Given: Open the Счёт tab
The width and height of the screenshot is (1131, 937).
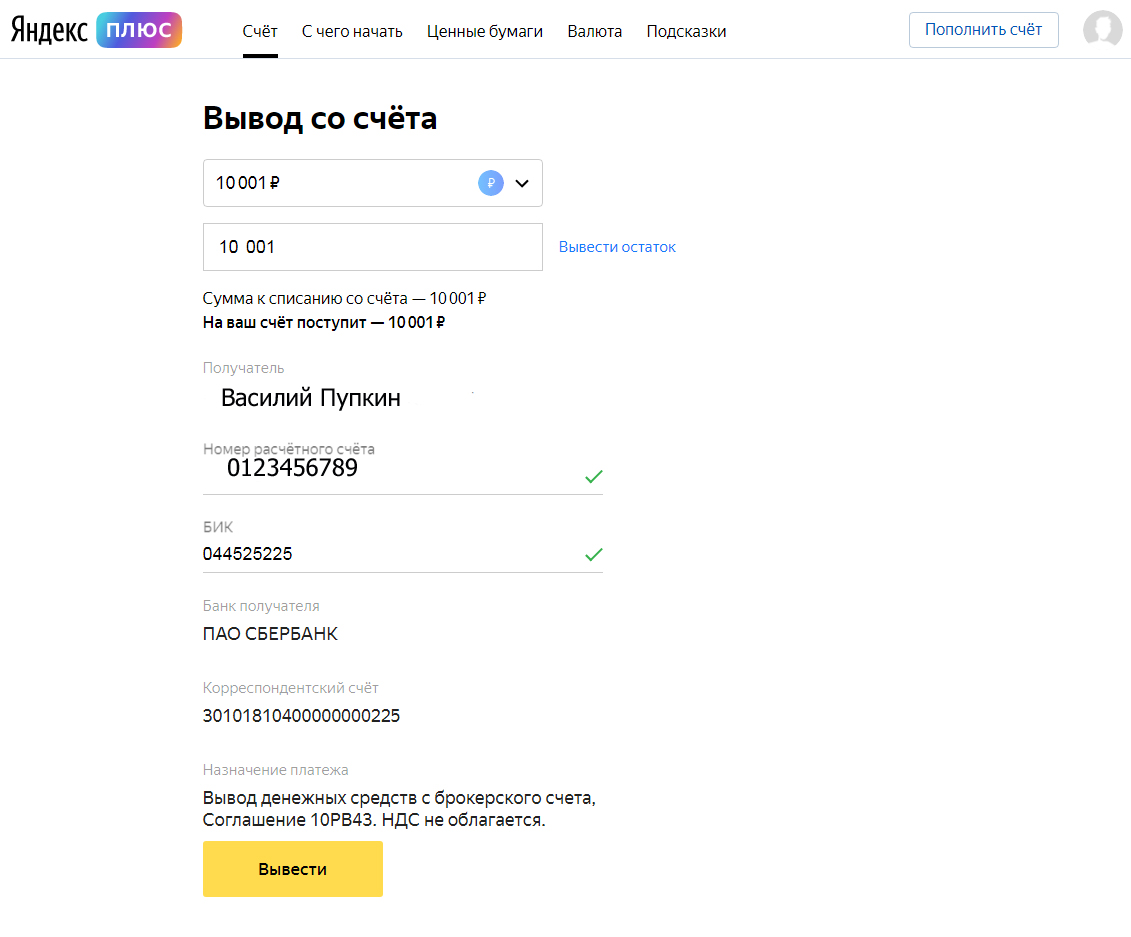Looking at the screenshot, I should click(x=260, y=31).
